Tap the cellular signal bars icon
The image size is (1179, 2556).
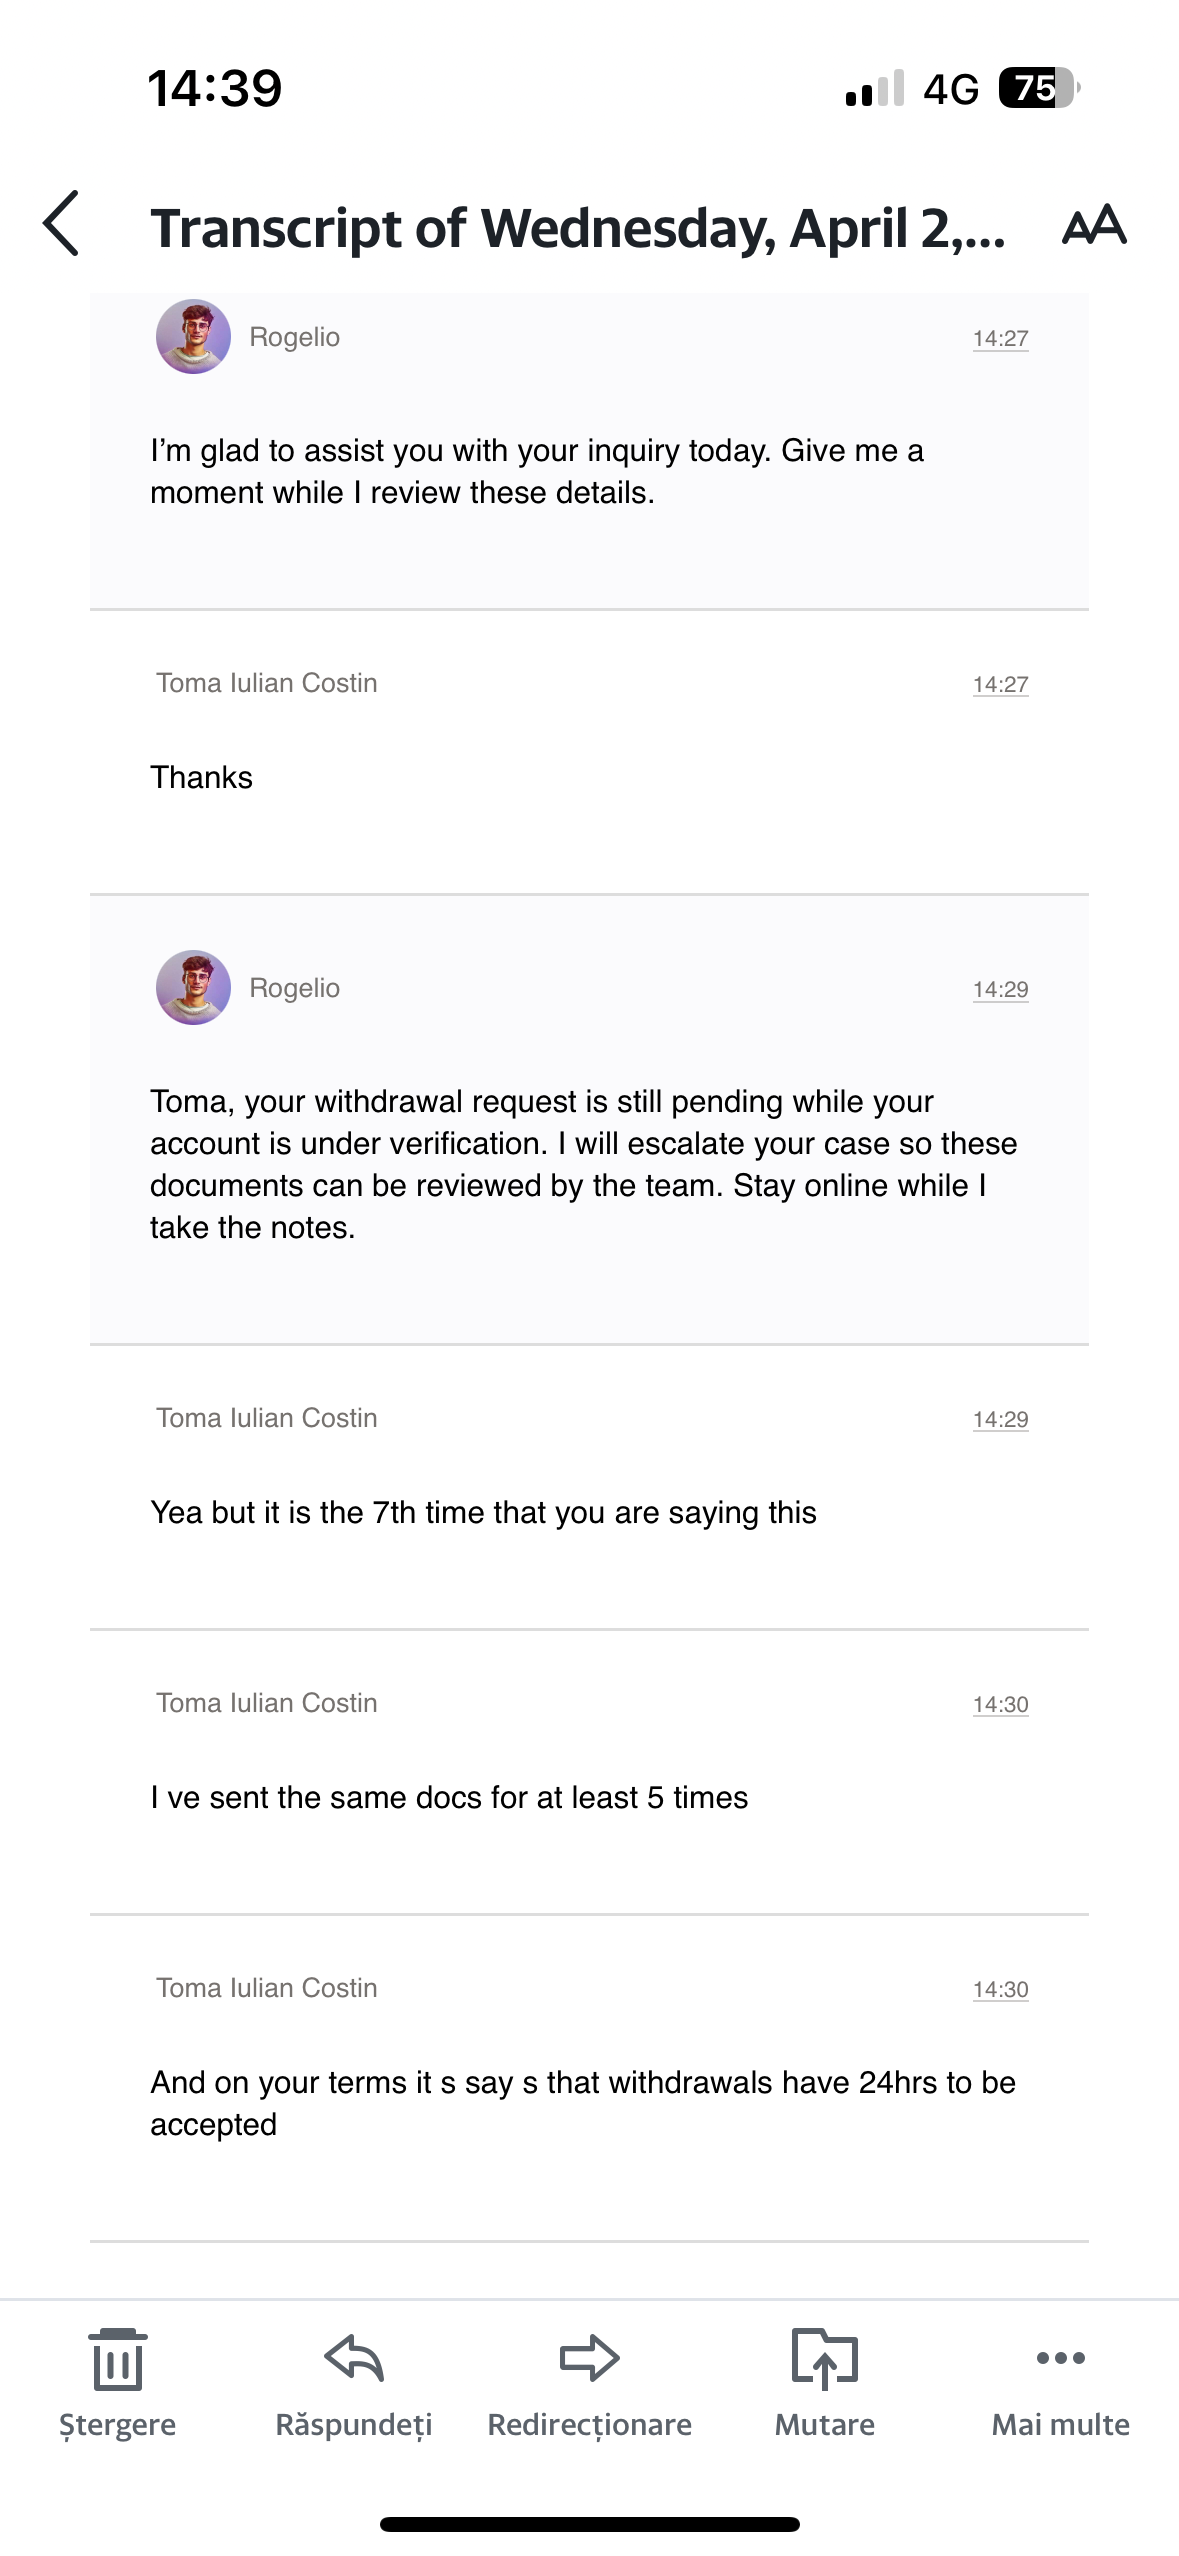tap(874, 88)
